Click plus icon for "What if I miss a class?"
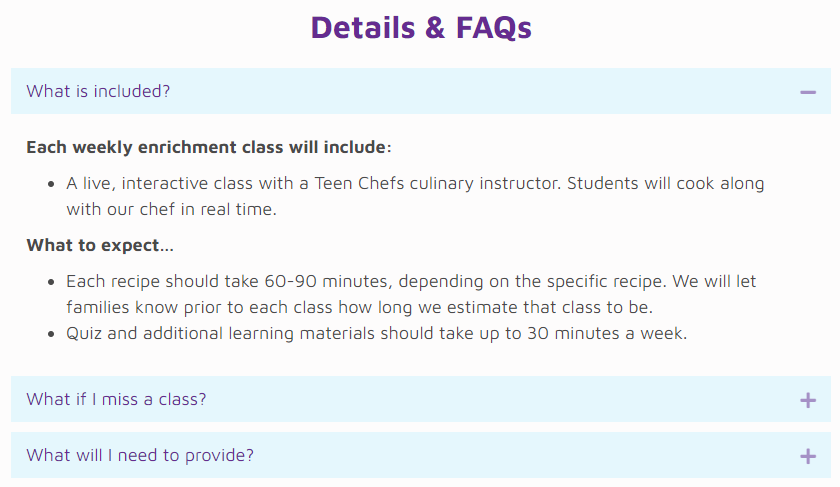 coord(808,400)
